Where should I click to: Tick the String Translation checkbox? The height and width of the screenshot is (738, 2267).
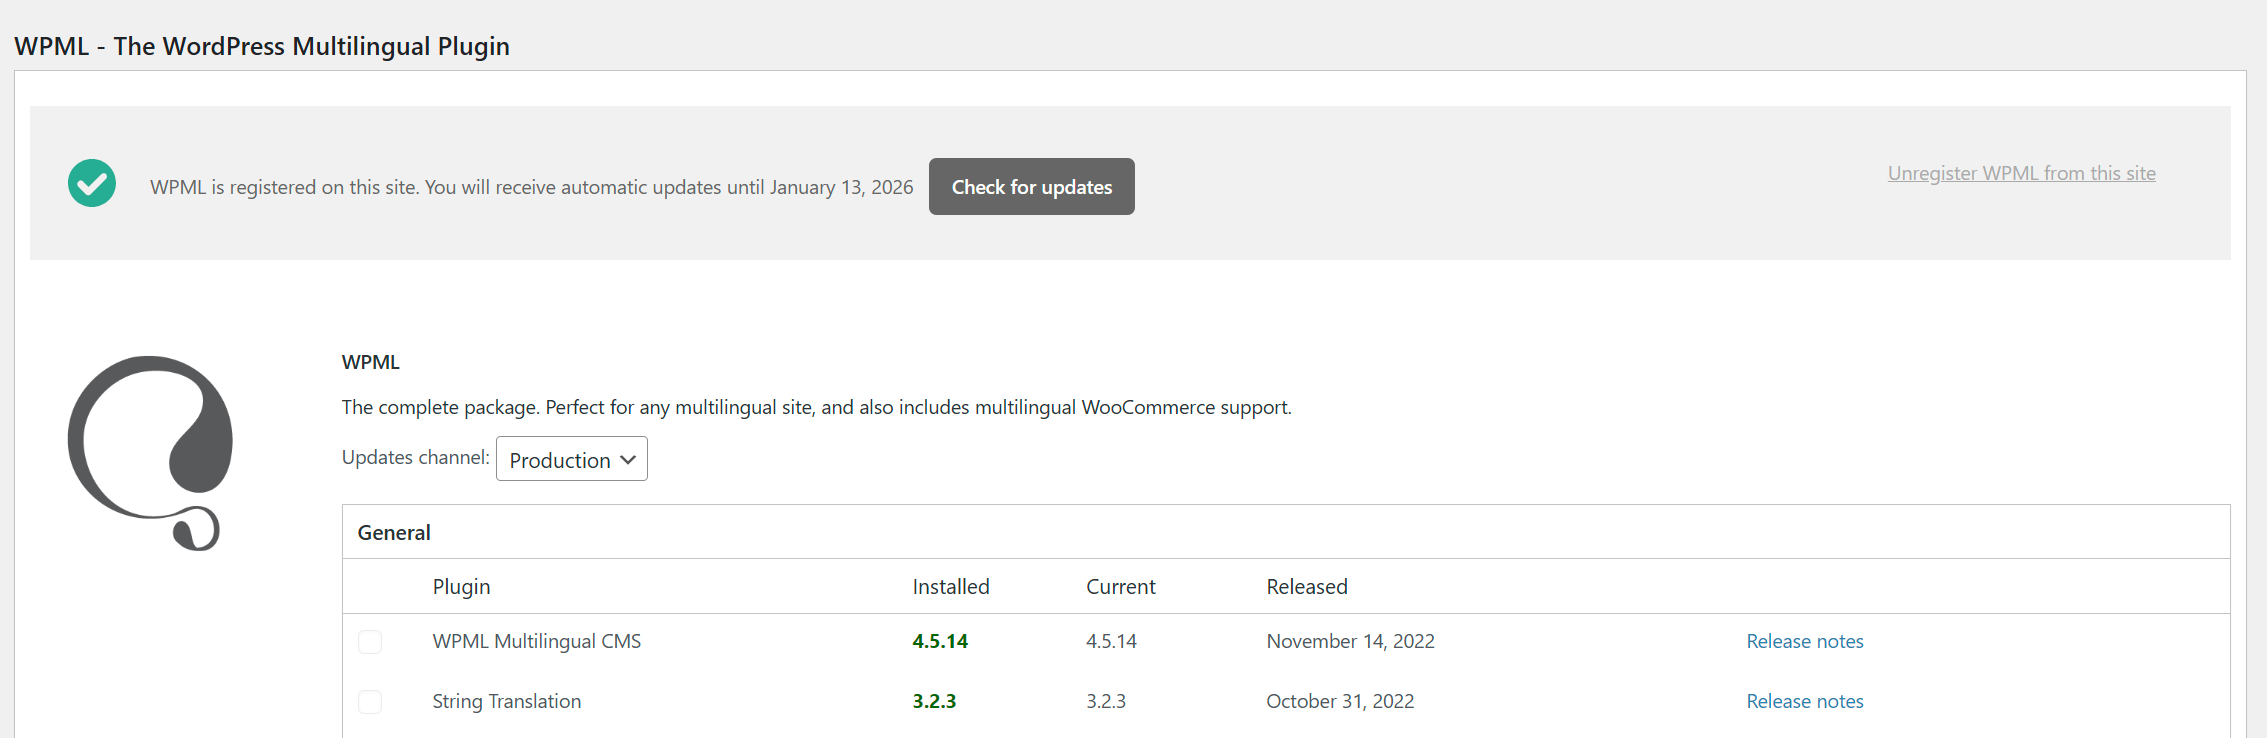tap(370, 702)
